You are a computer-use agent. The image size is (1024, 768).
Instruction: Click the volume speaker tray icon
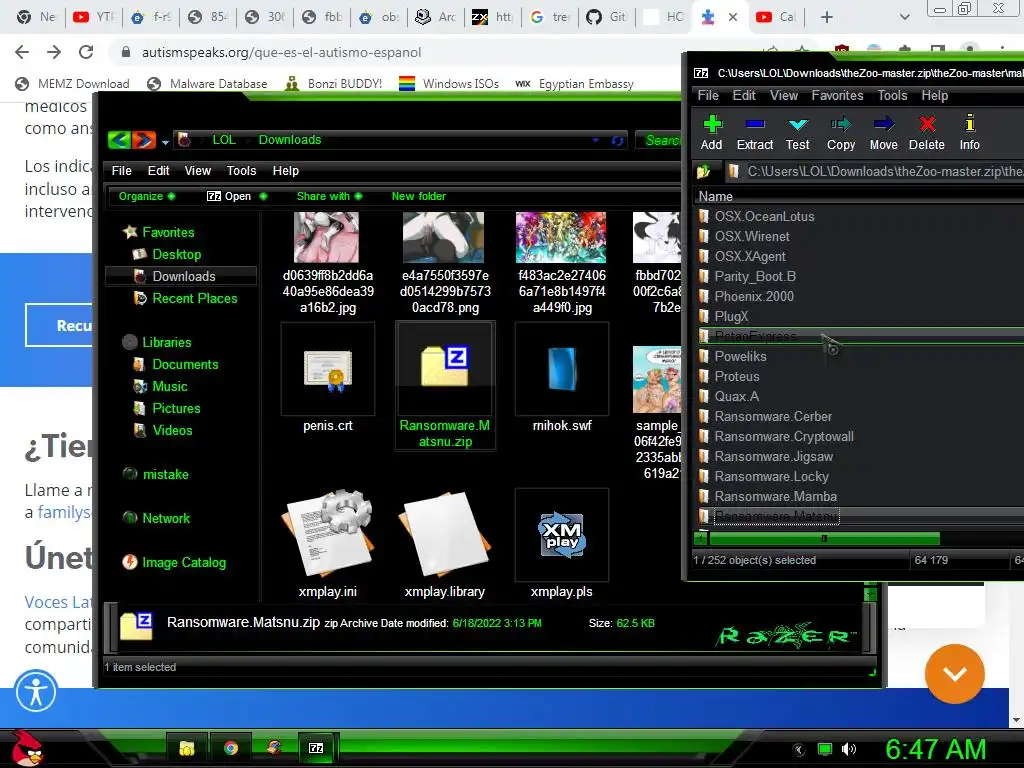849,749
